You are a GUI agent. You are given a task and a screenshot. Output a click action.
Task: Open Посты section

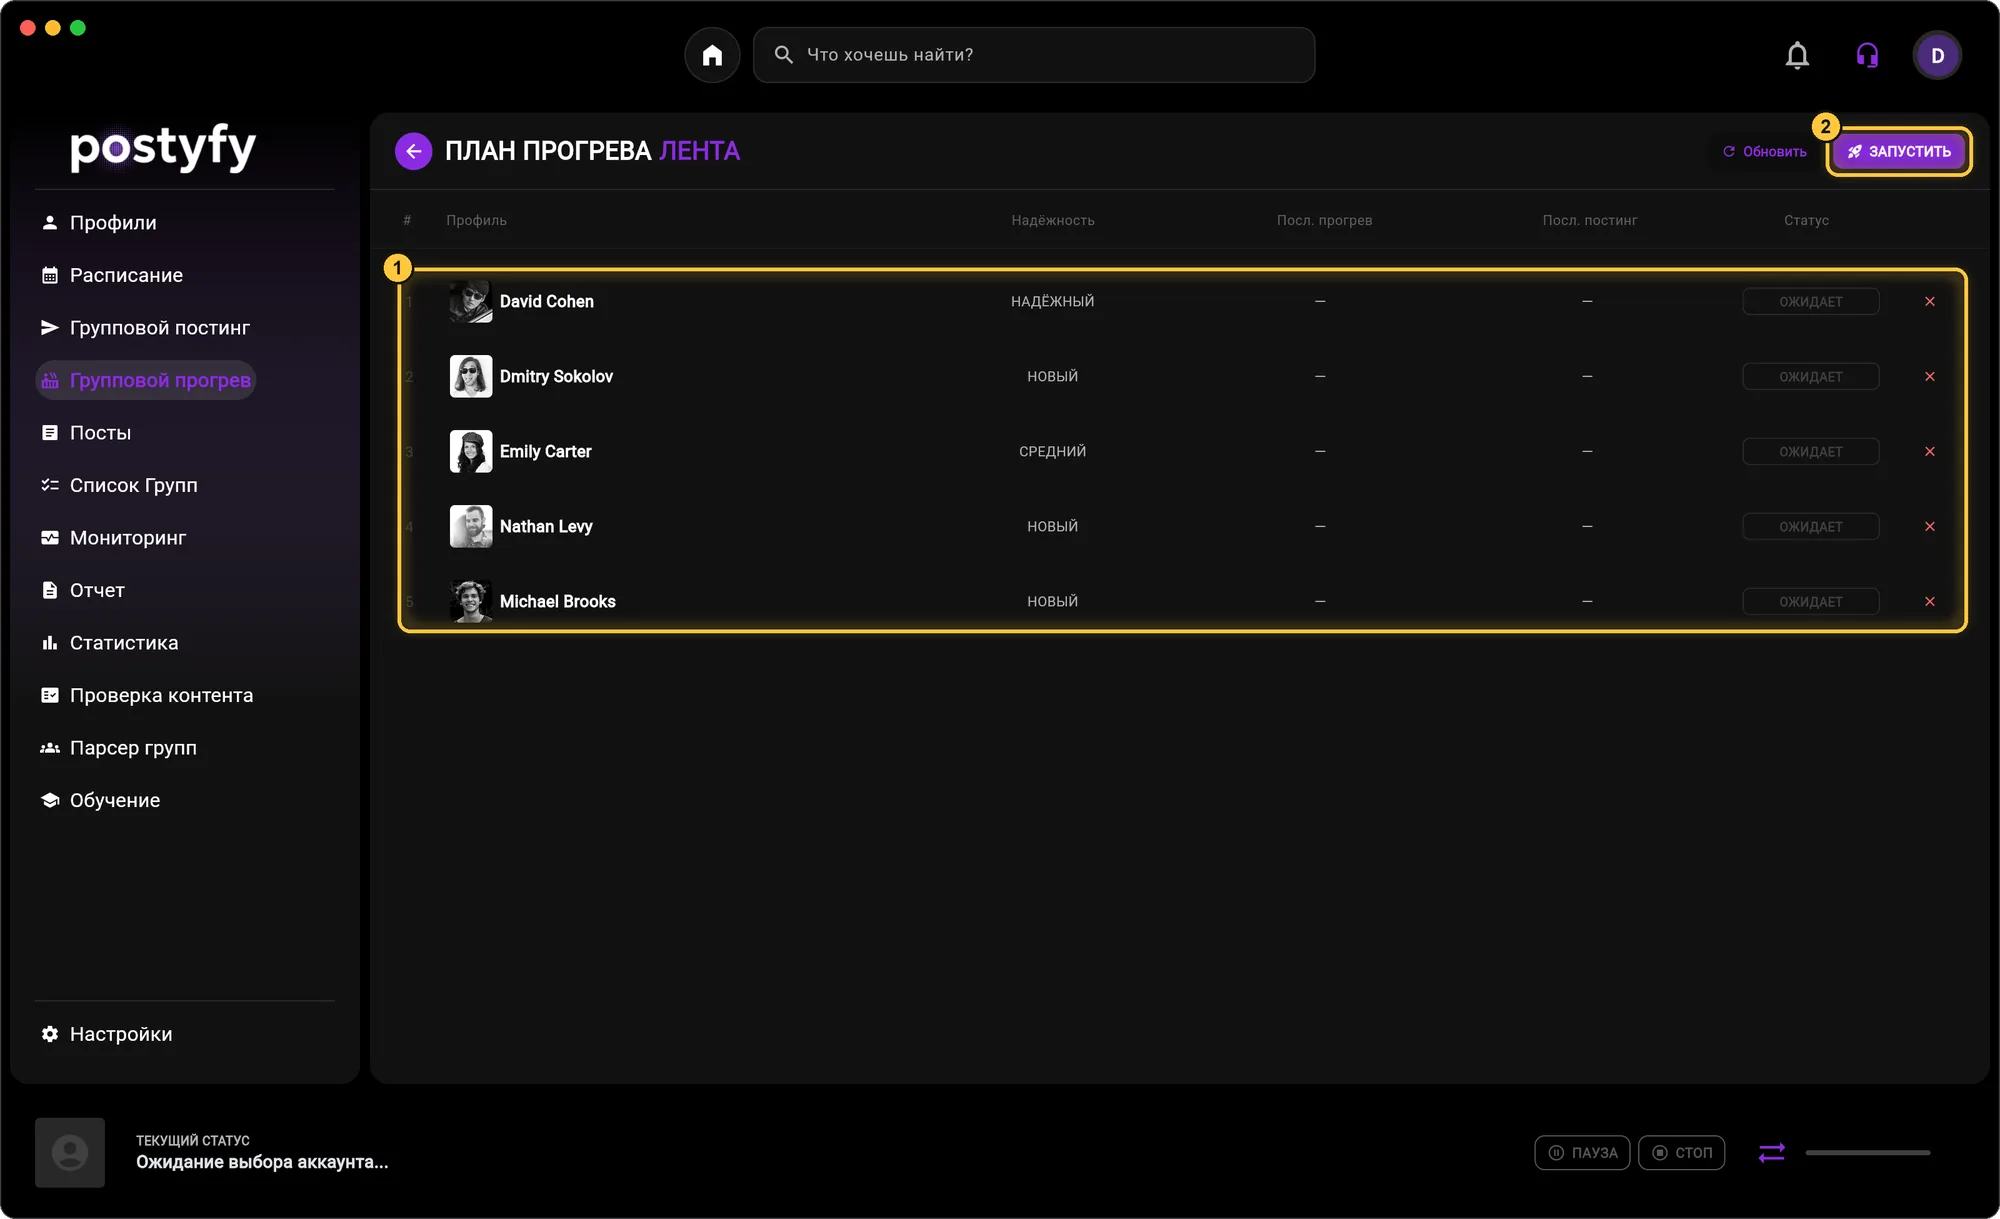point(86,432)
